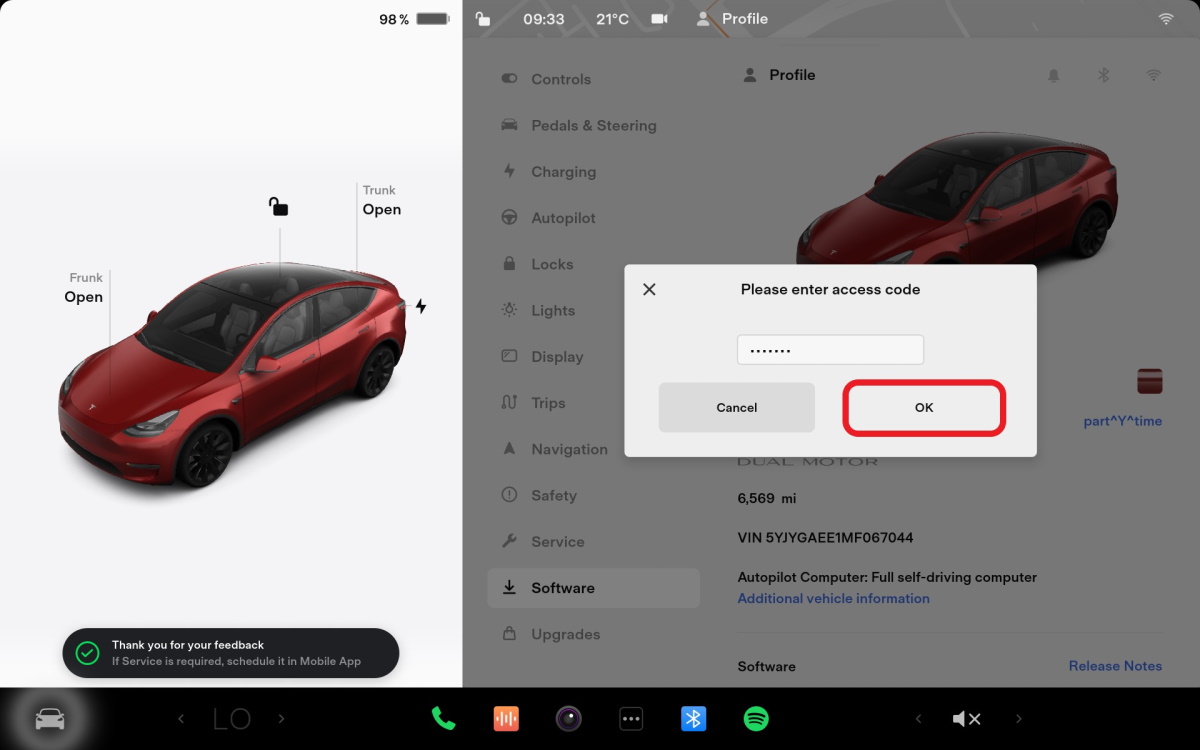
Task: Launch Spotify from the bottom bar
Action: [x=756, y=718]
